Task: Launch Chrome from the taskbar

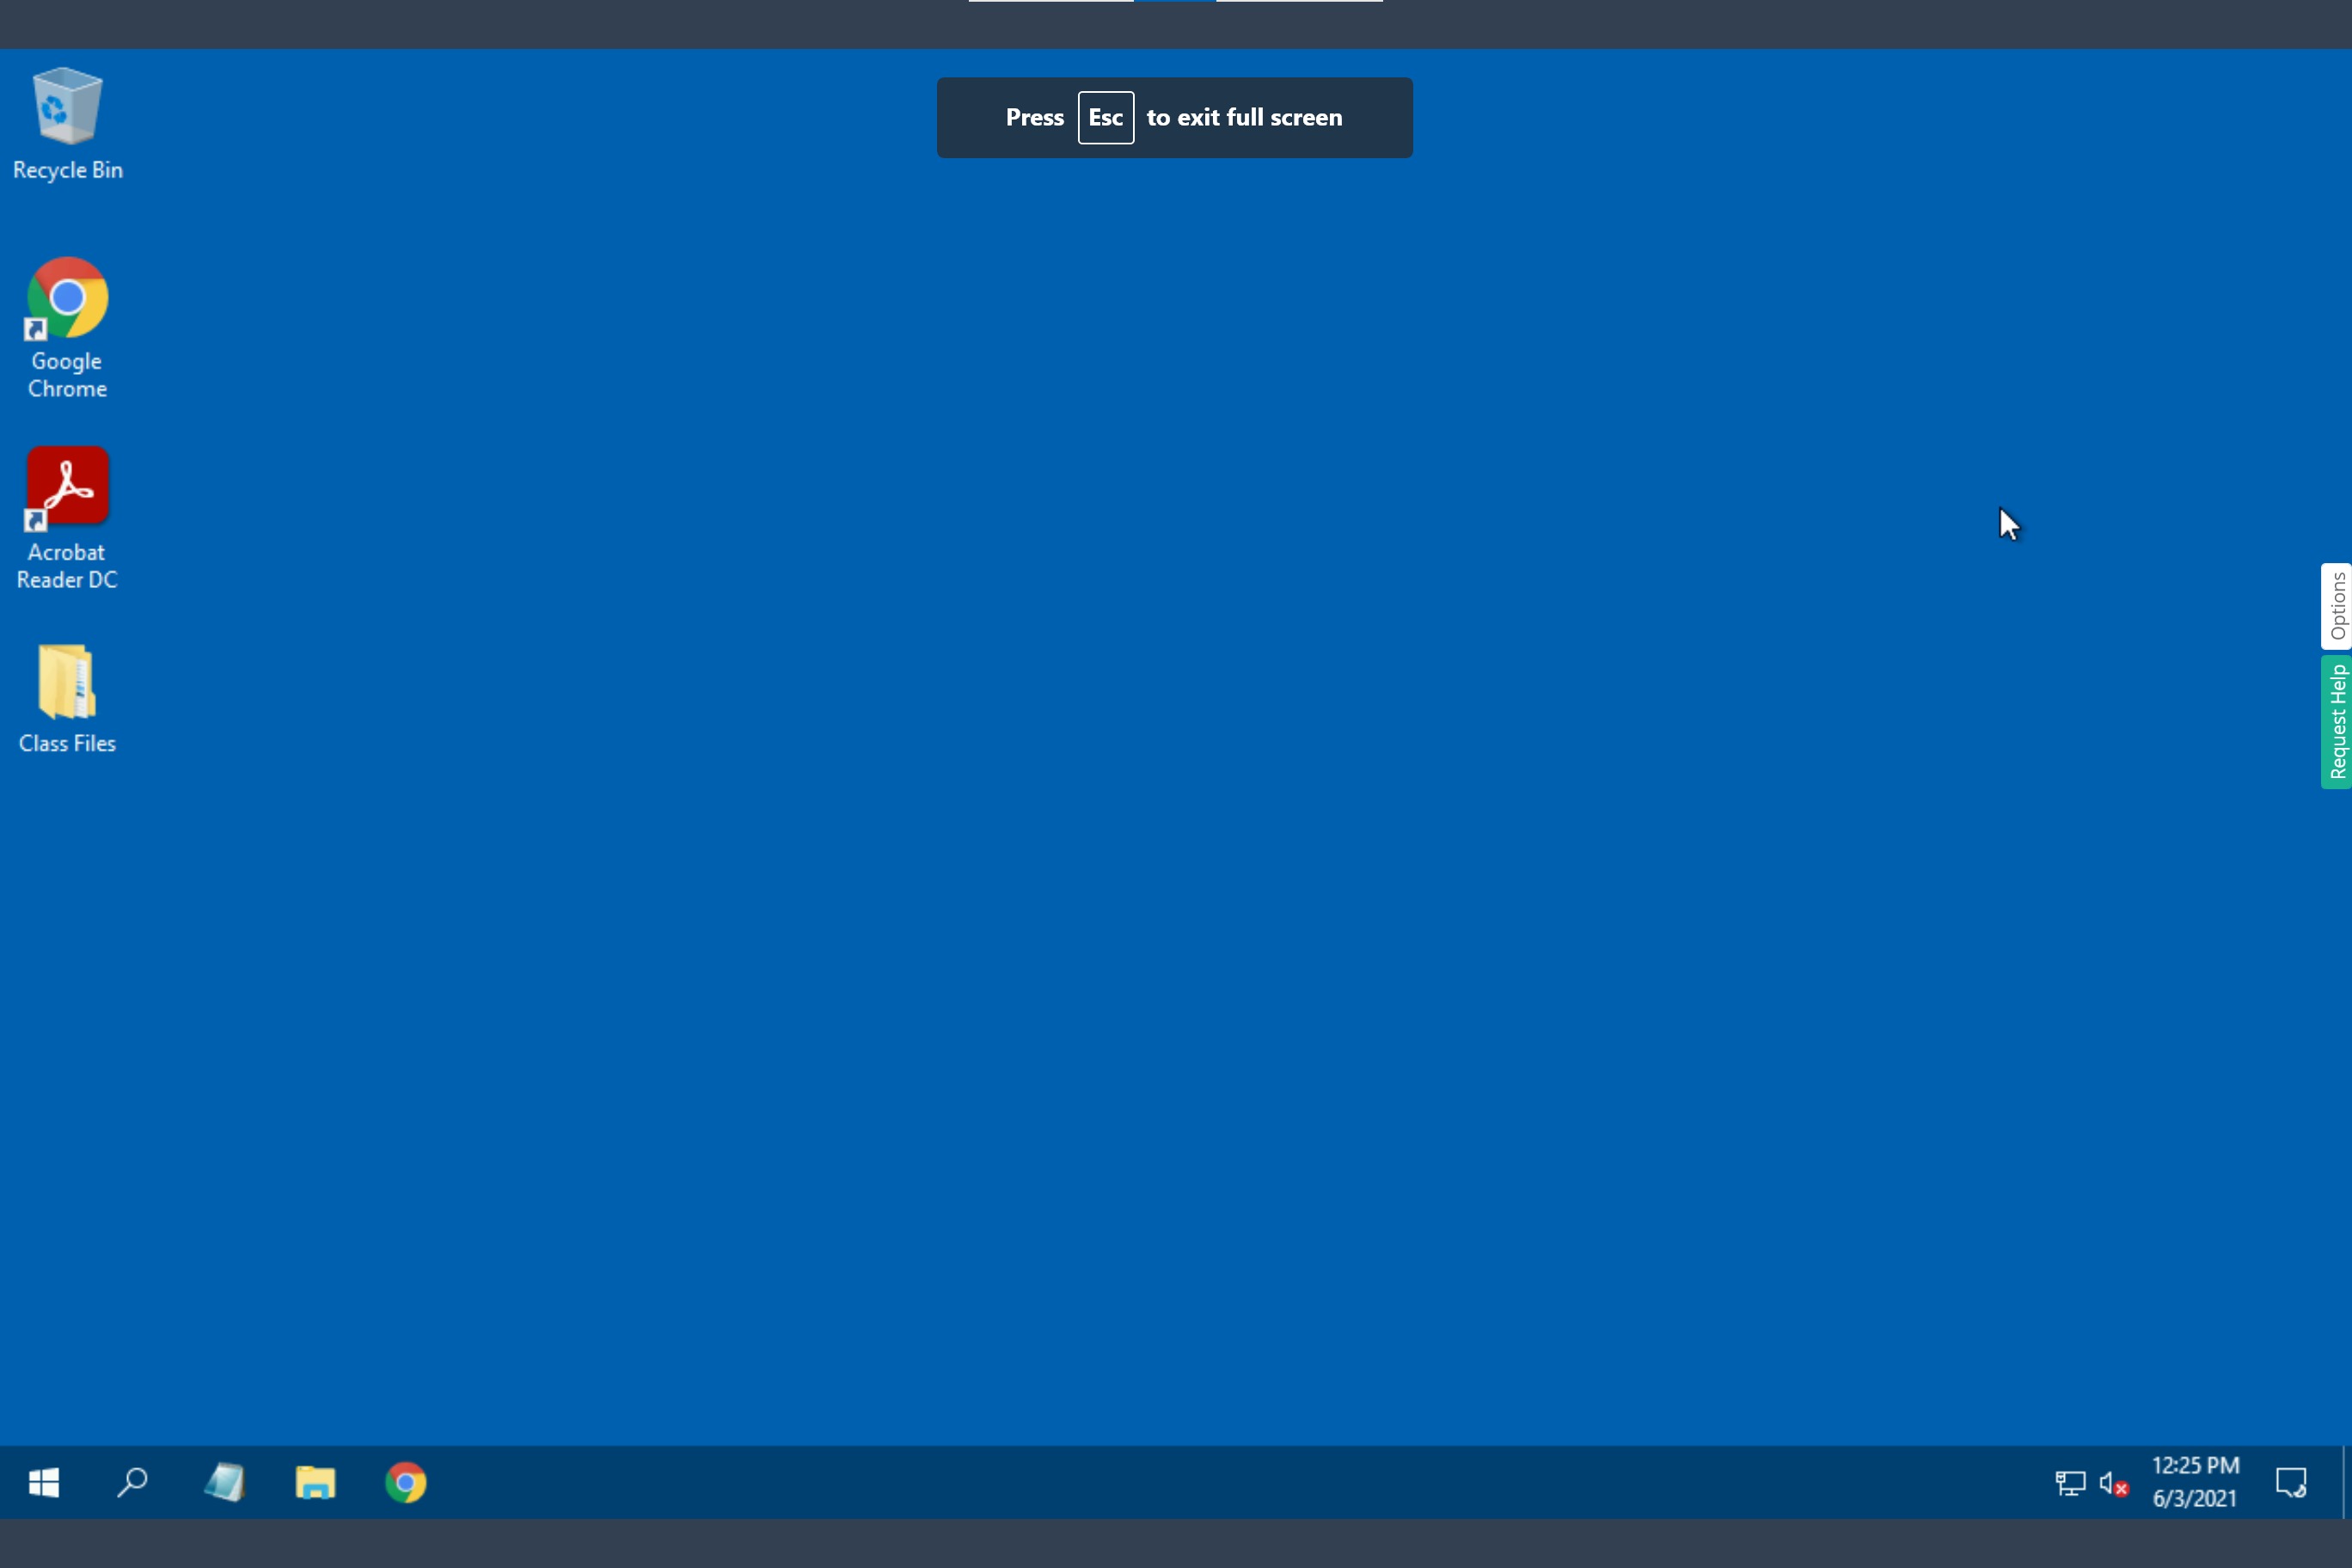Action: (x=405, y=1482)
